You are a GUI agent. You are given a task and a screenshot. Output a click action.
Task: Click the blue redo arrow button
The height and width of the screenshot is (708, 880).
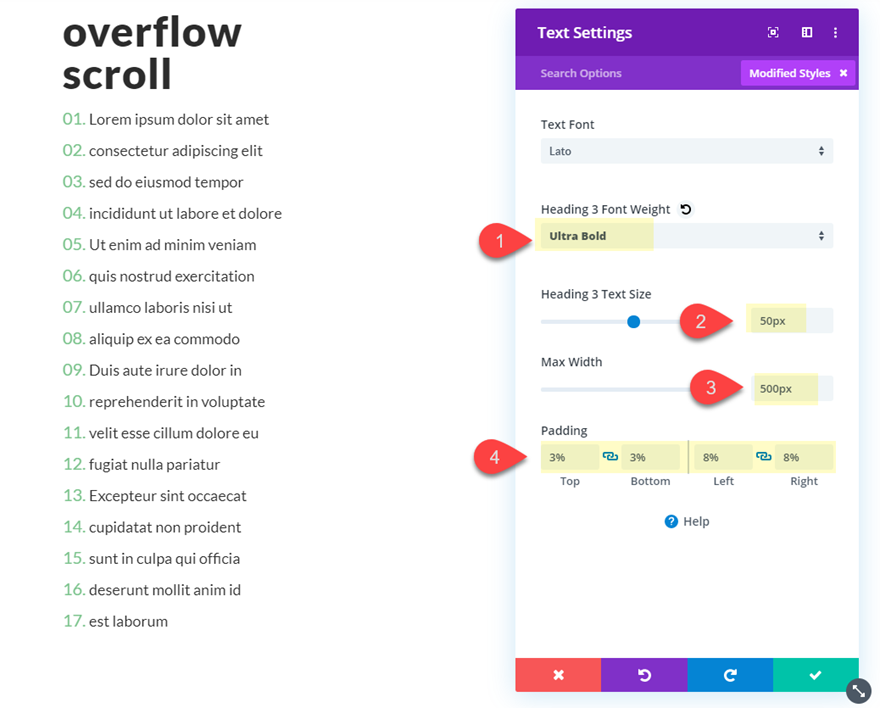(x=730, y=675)
